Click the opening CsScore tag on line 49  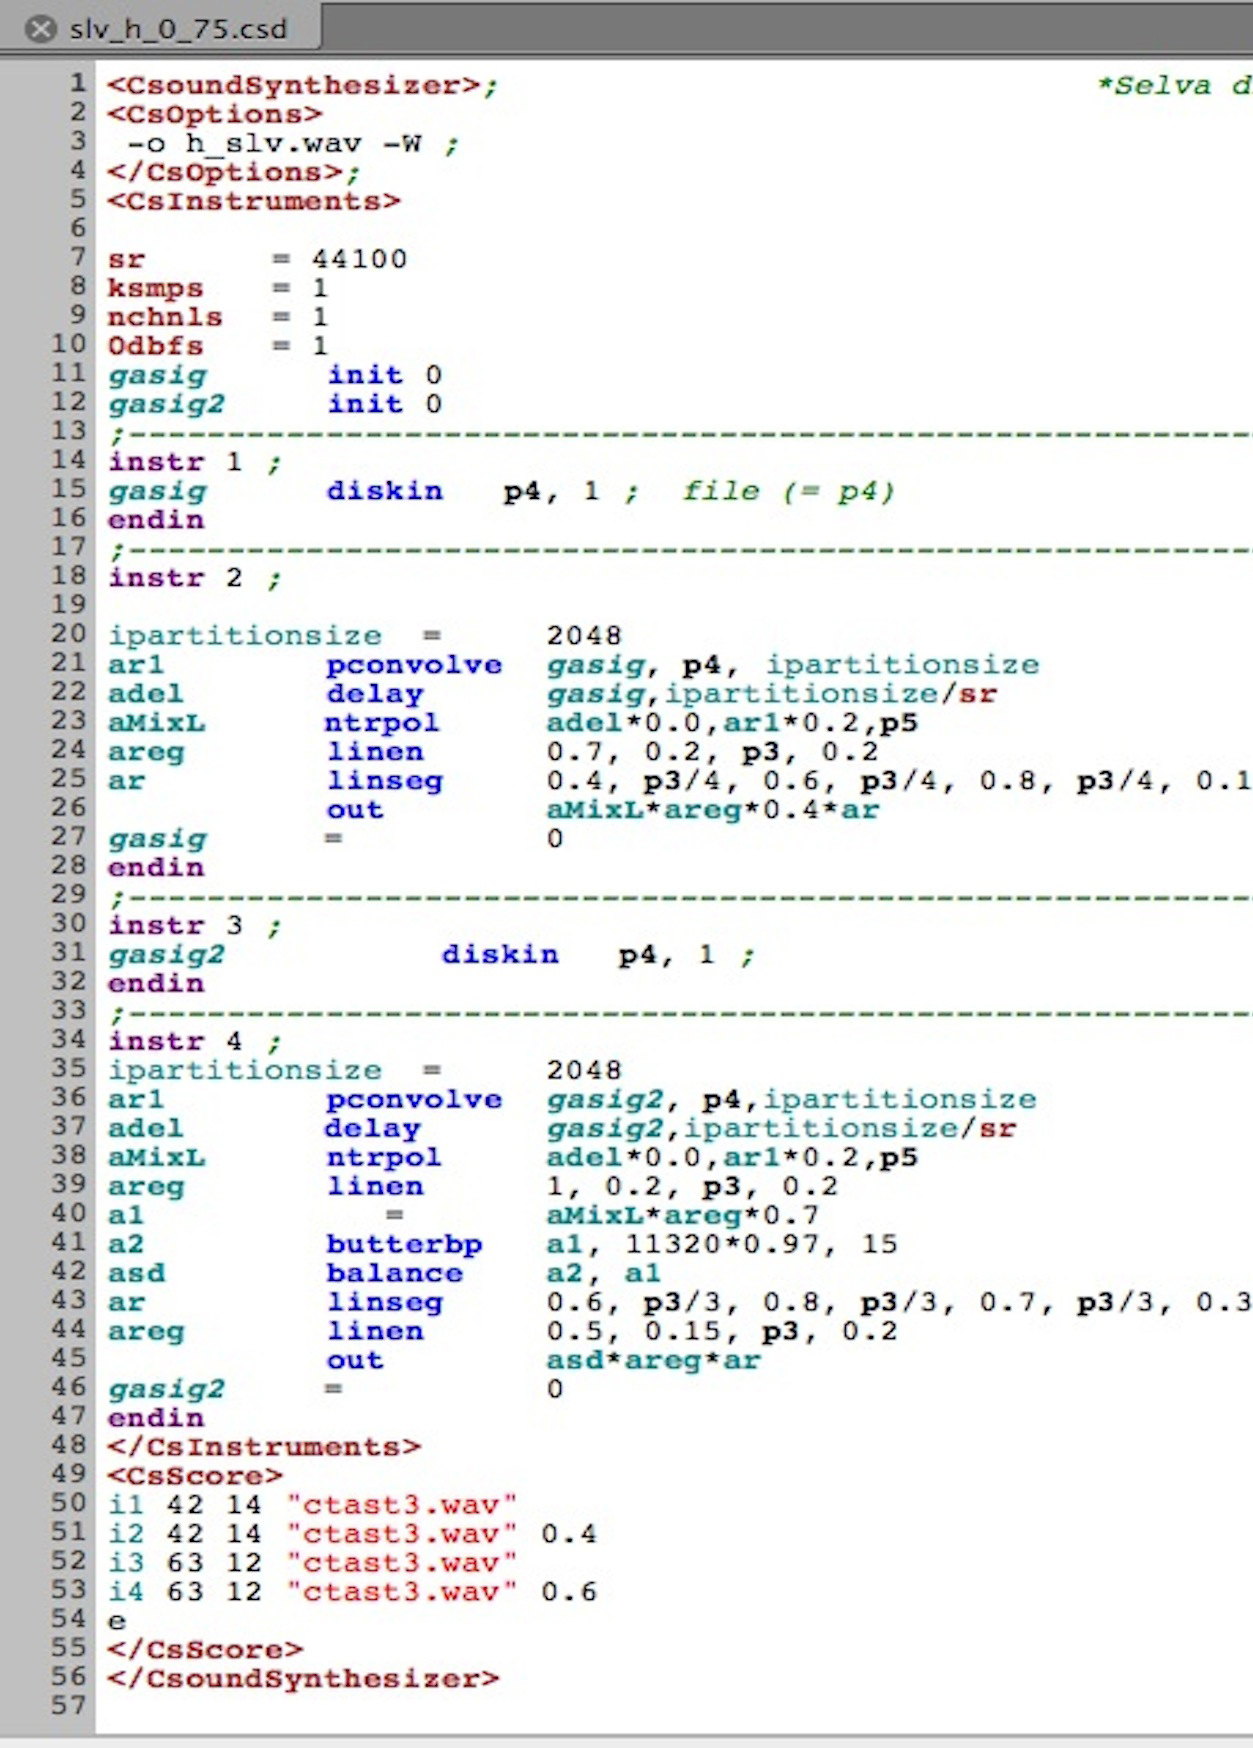[195, 1476]
